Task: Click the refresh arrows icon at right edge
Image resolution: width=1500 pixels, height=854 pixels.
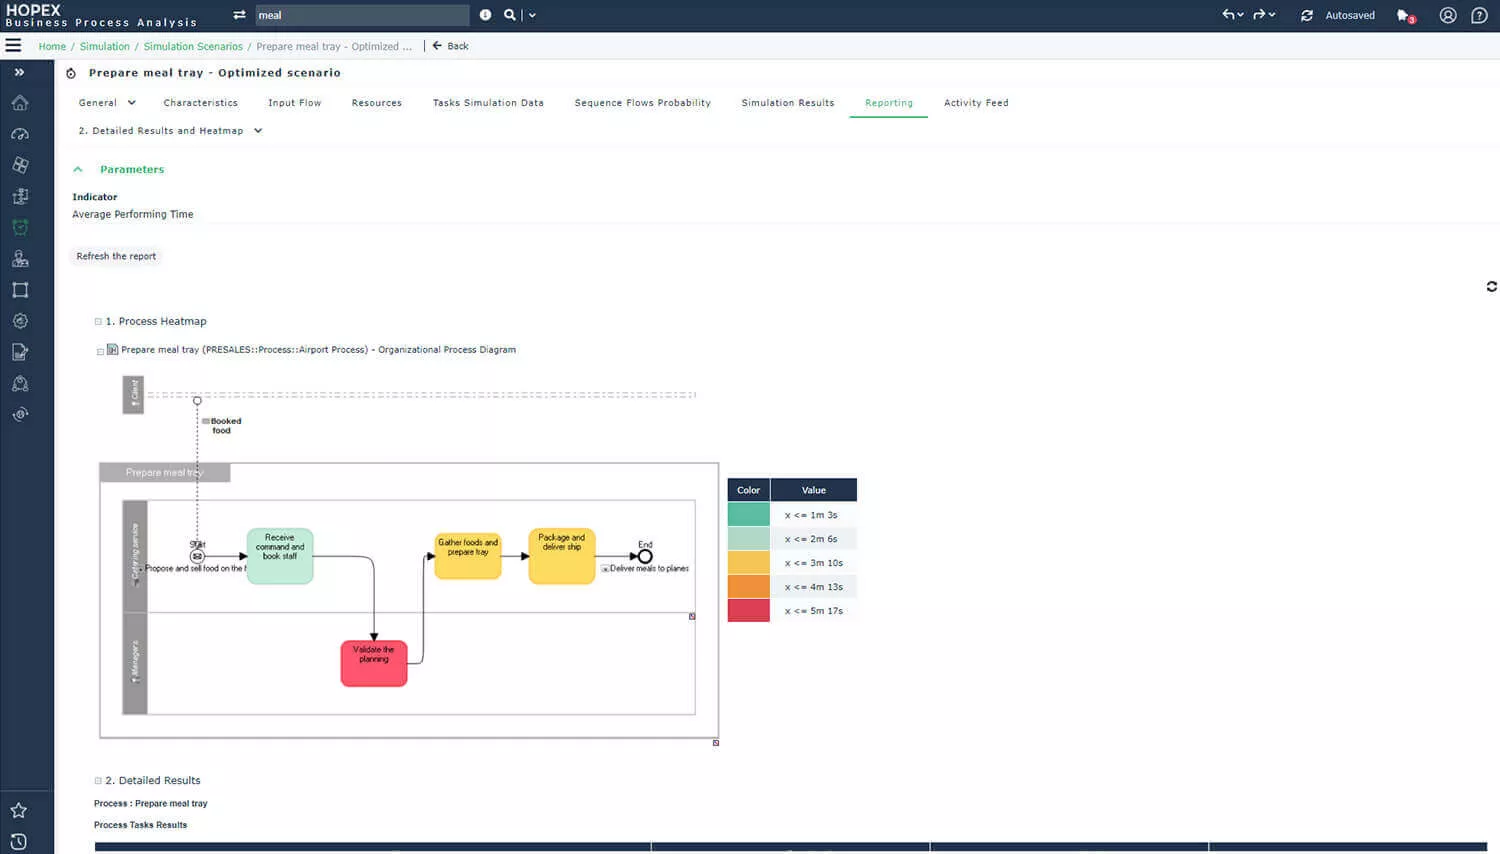Action: tap(1491, 287)
